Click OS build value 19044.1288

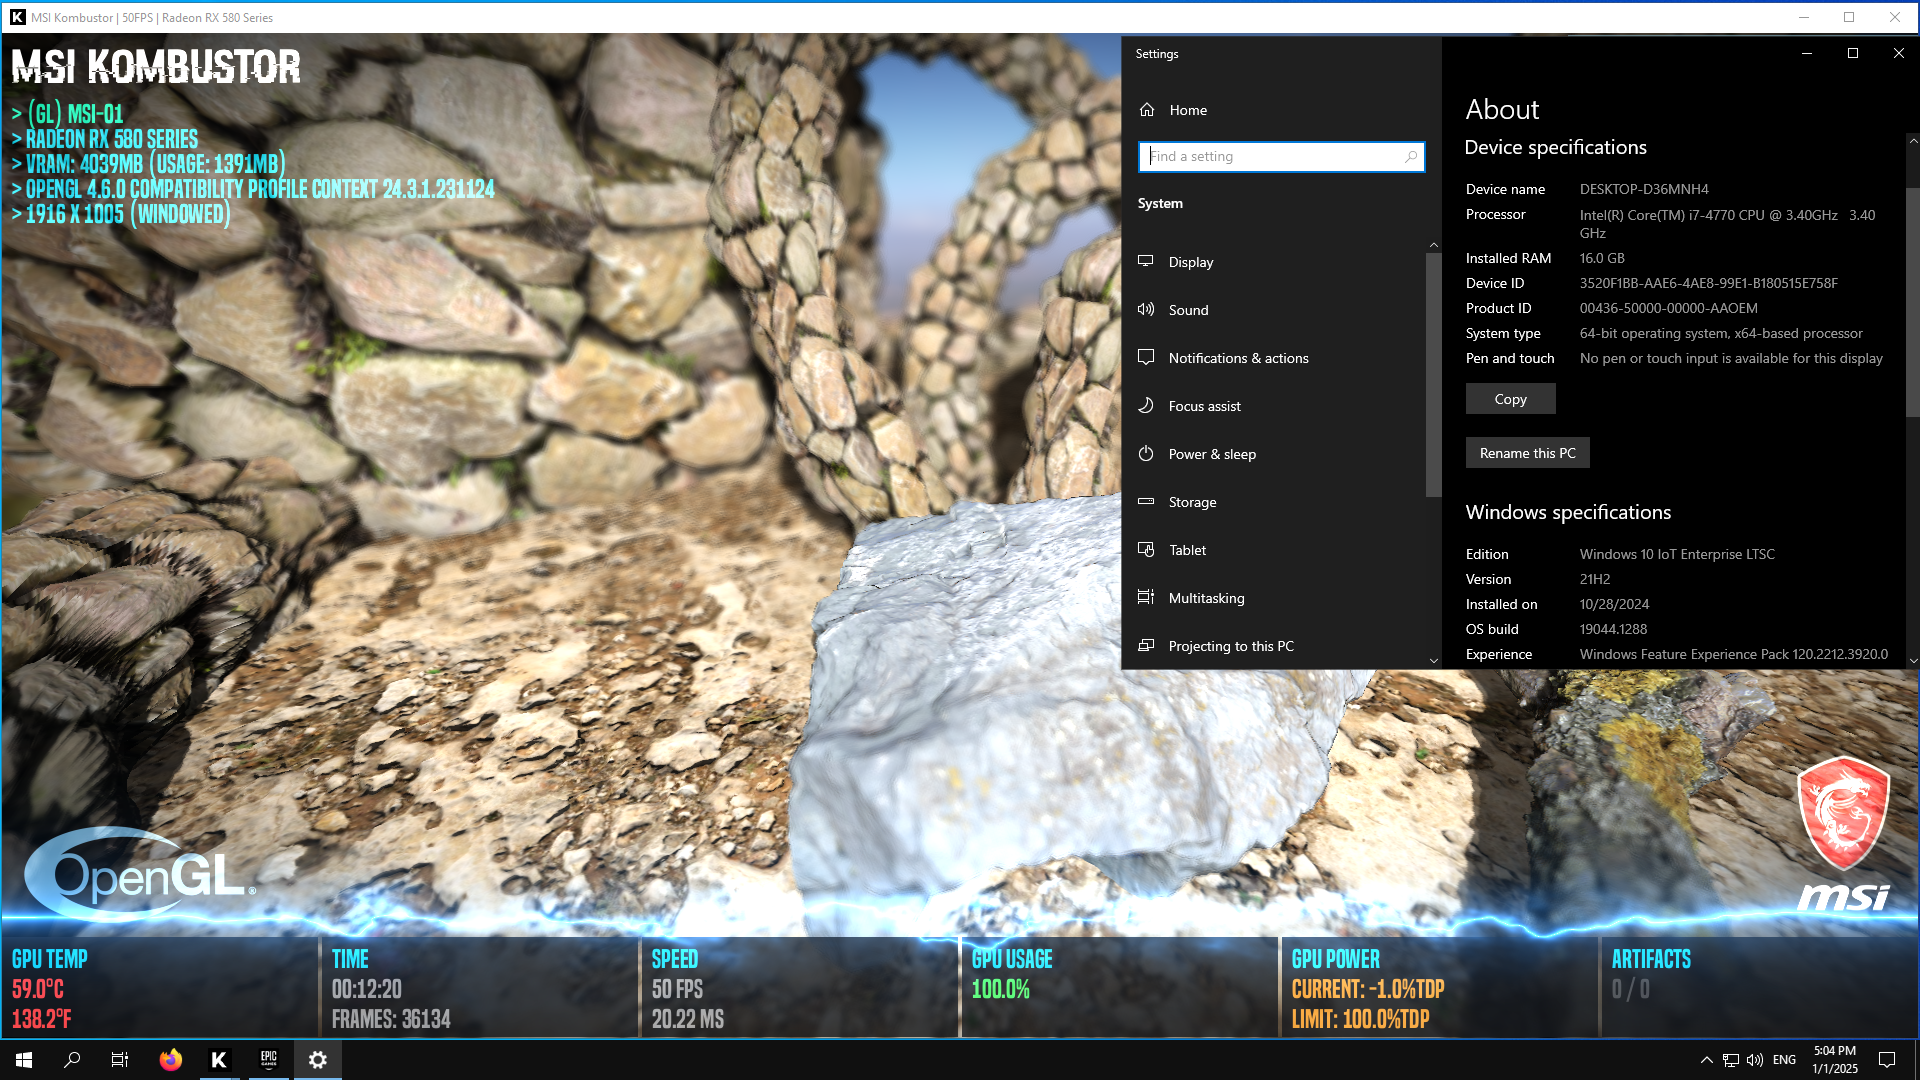click(x=1613, y=629)
